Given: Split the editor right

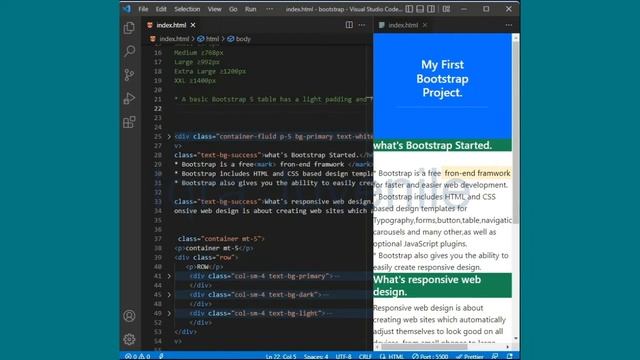Looking at the screenshot, I should click(349, 25).
